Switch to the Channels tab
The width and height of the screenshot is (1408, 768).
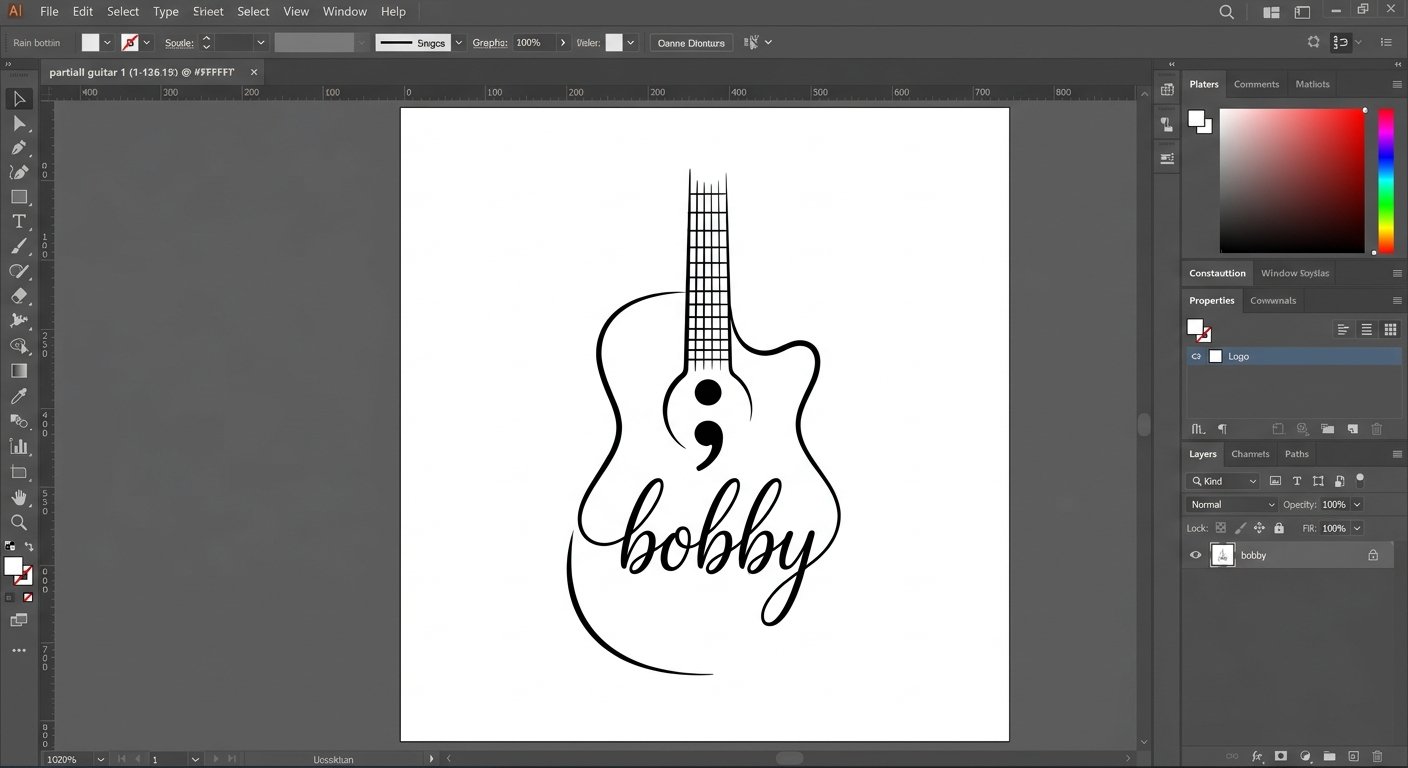point(1250,454)
